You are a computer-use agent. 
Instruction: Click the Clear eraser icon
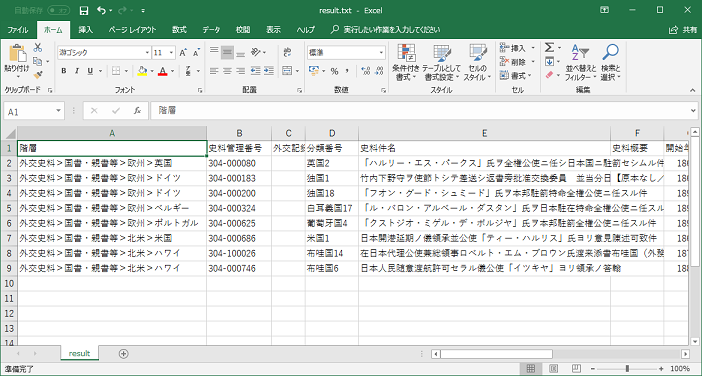[550, 75]
